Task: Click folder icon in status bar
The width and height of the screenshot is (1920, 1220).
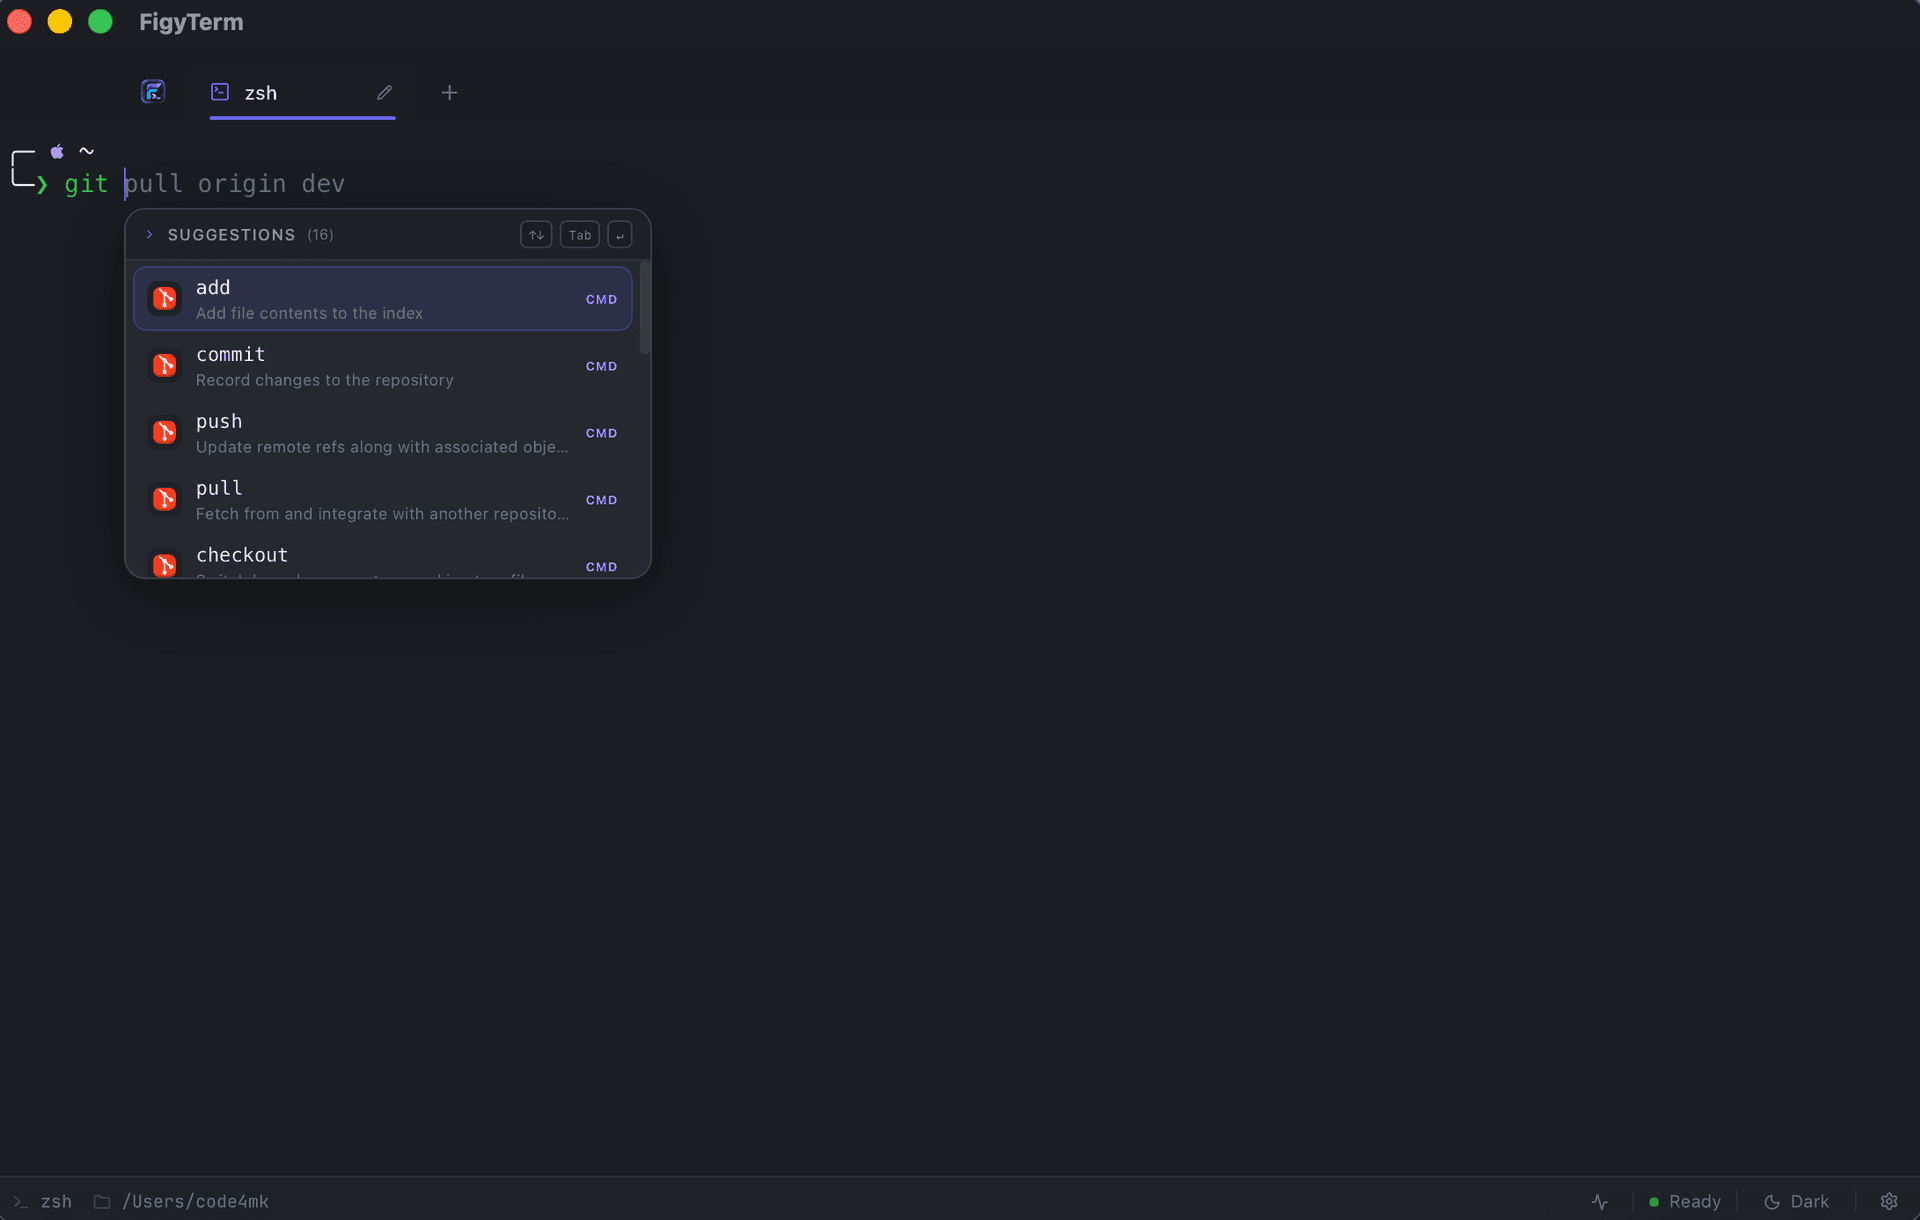Action: click(x=102, y=1202)
